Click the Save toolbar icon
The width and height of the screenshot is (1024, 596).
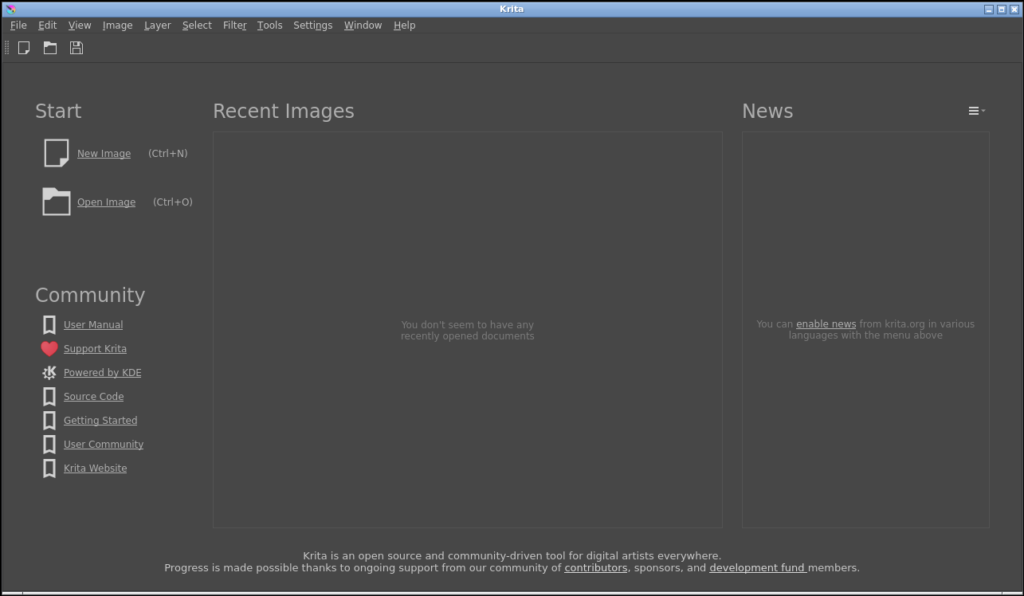(76, 48)
